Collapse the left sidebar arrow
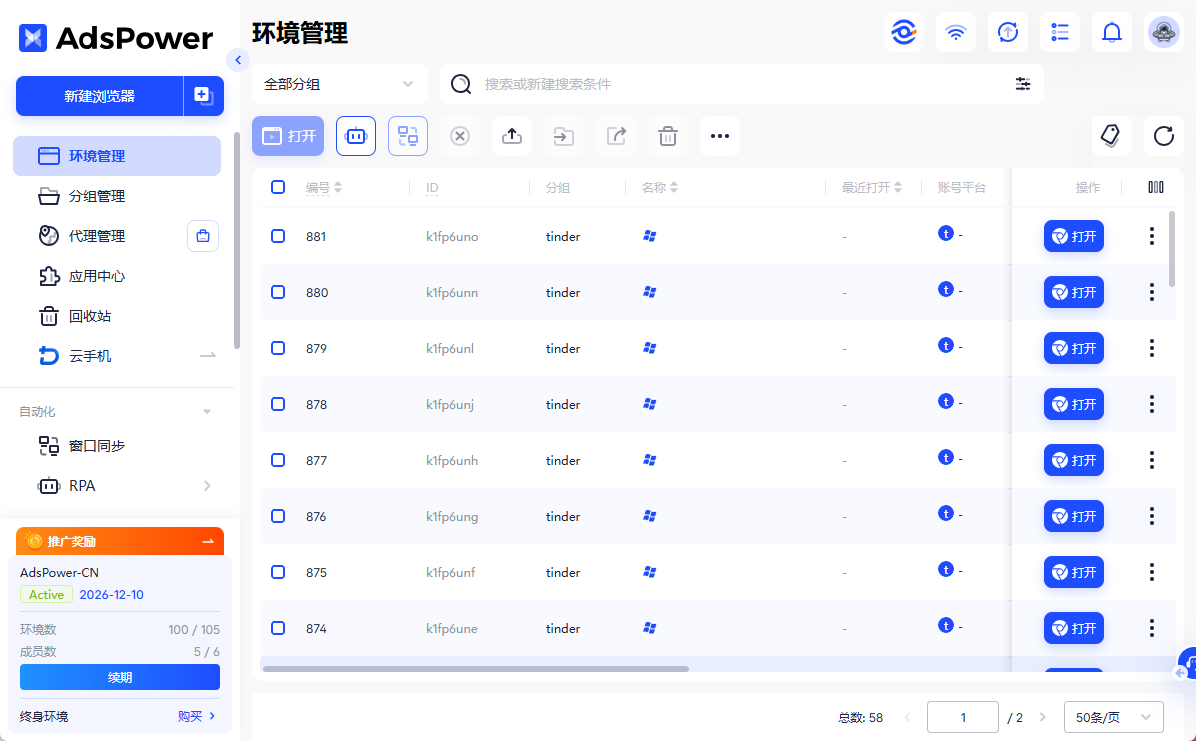This screenshot has height=741, width=1196. click(x=238, y=60)
